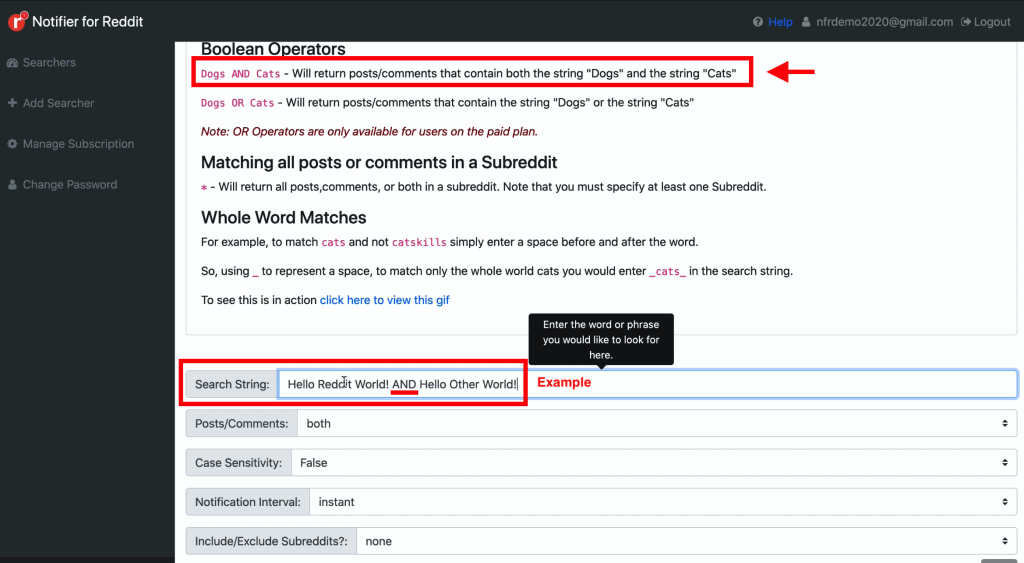Click the Notifier for Reddit title
The image size is (1024, 563).
(x=88, y=22)
